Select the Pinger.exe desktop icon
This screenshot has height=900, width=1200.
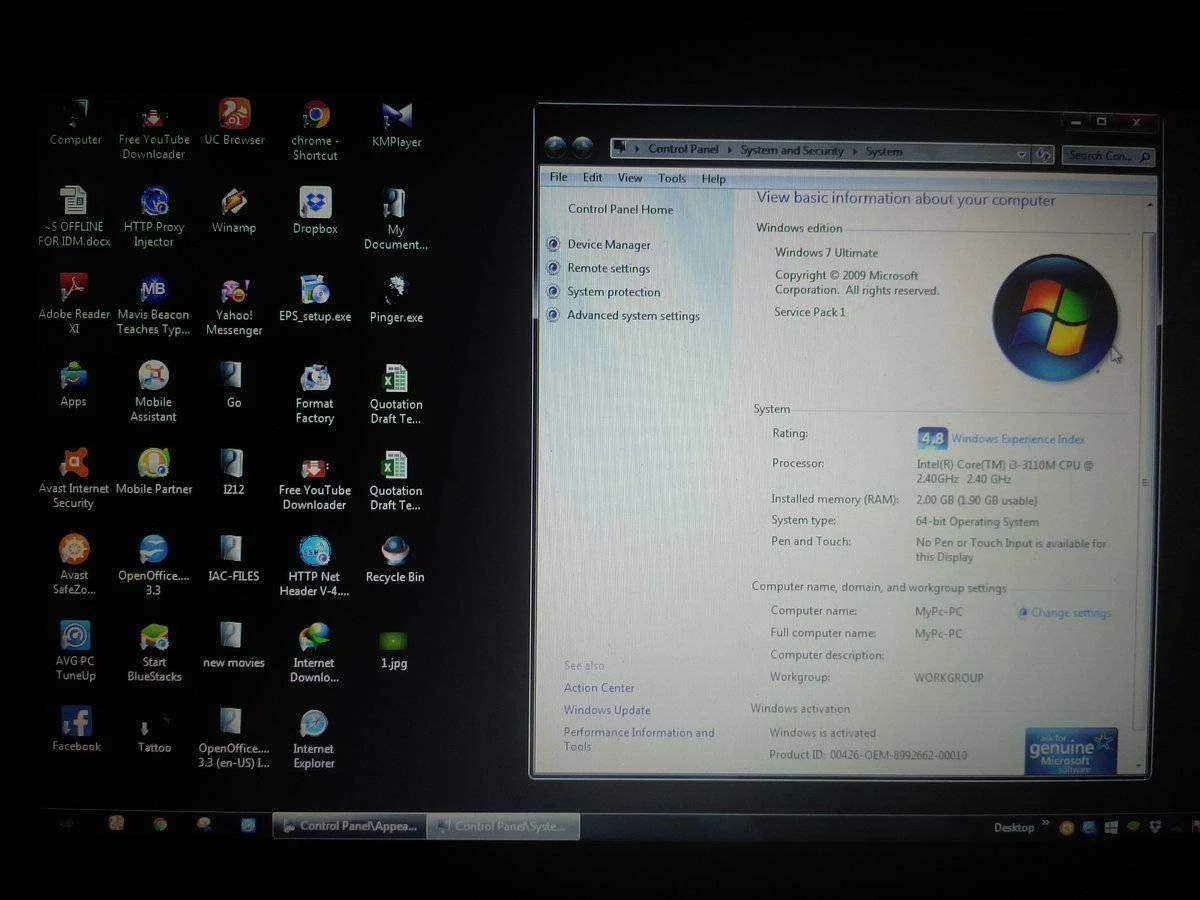[x=396, y=299]
